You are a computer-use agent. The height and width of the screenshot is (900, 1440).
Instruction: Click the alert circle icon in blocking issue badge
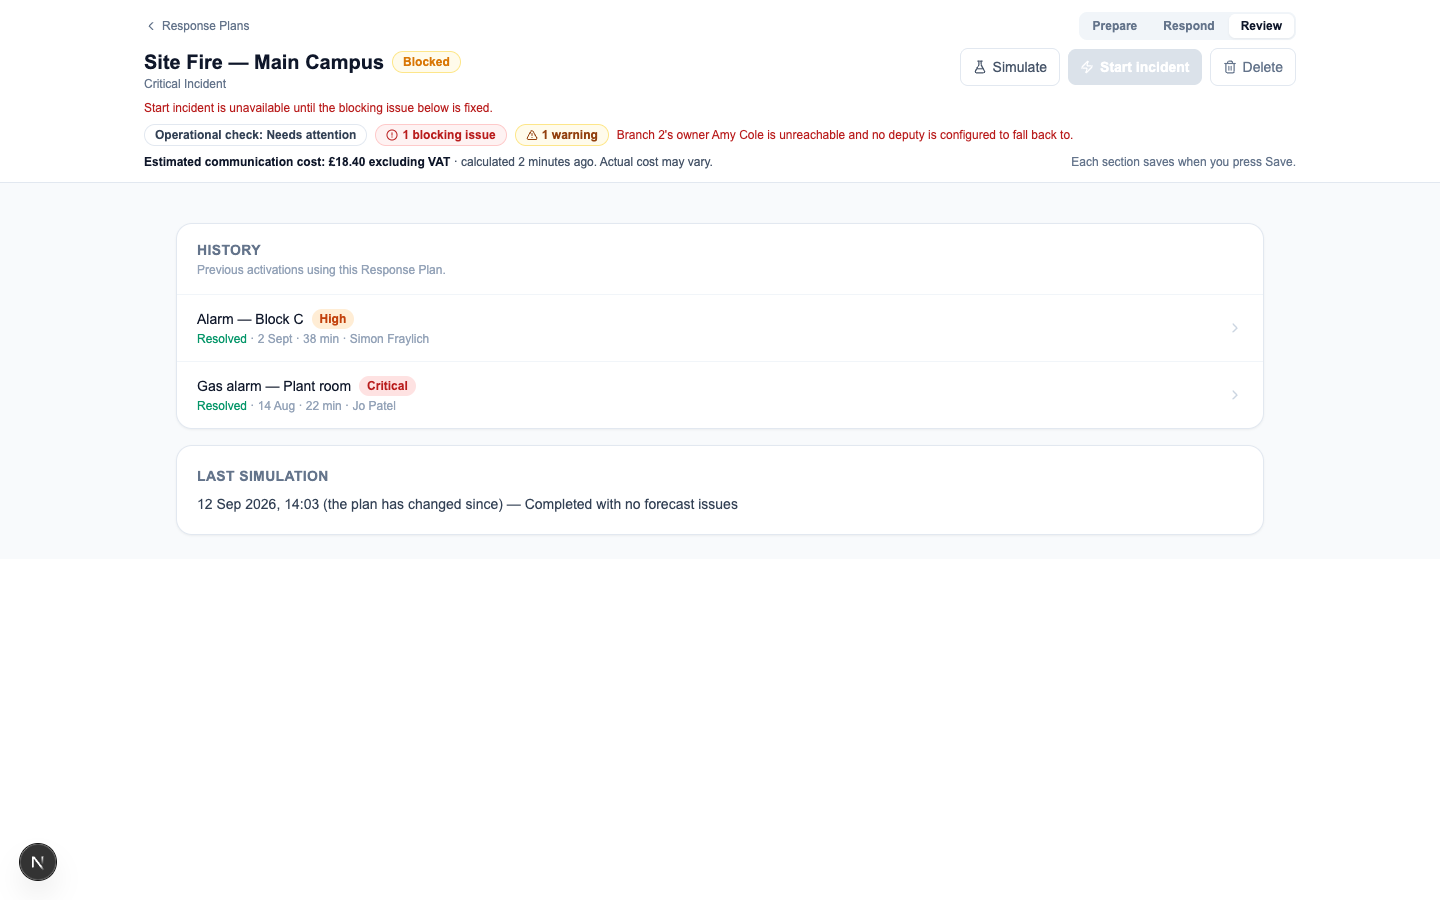click(392, 135)
